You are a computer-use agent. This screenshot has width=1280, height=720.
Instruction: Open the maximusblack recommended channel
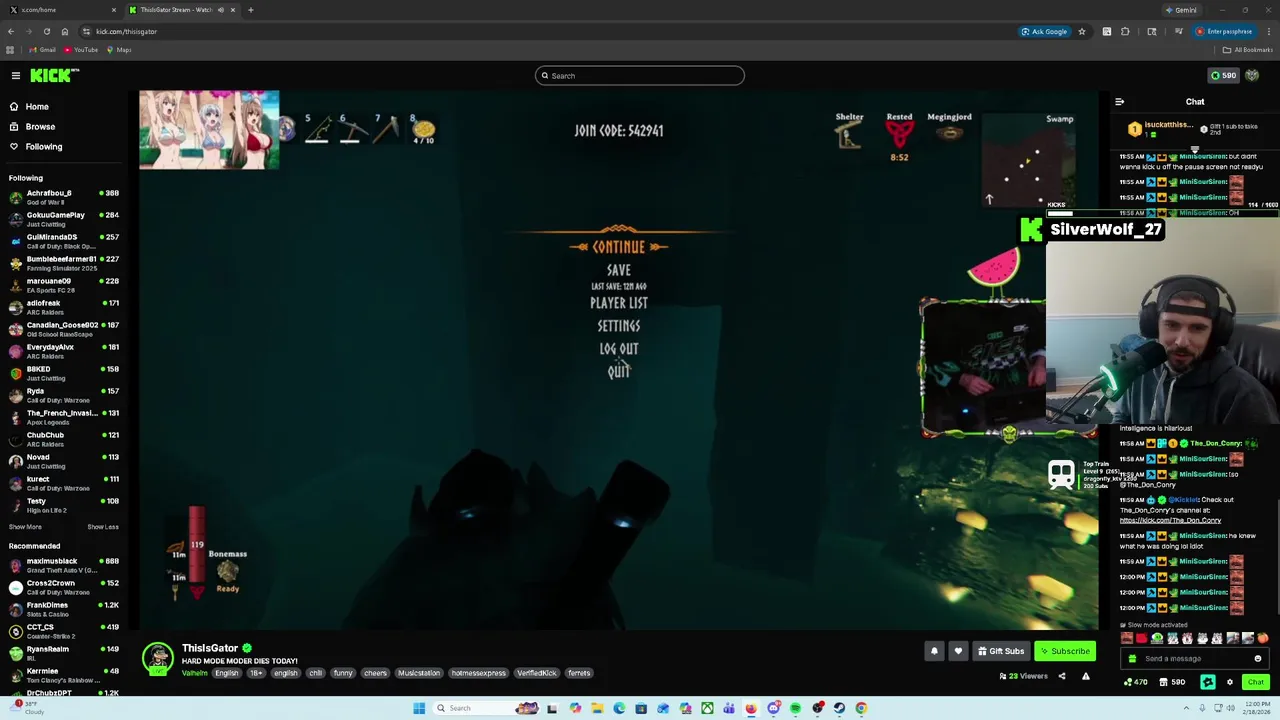[x=62, y=565]
